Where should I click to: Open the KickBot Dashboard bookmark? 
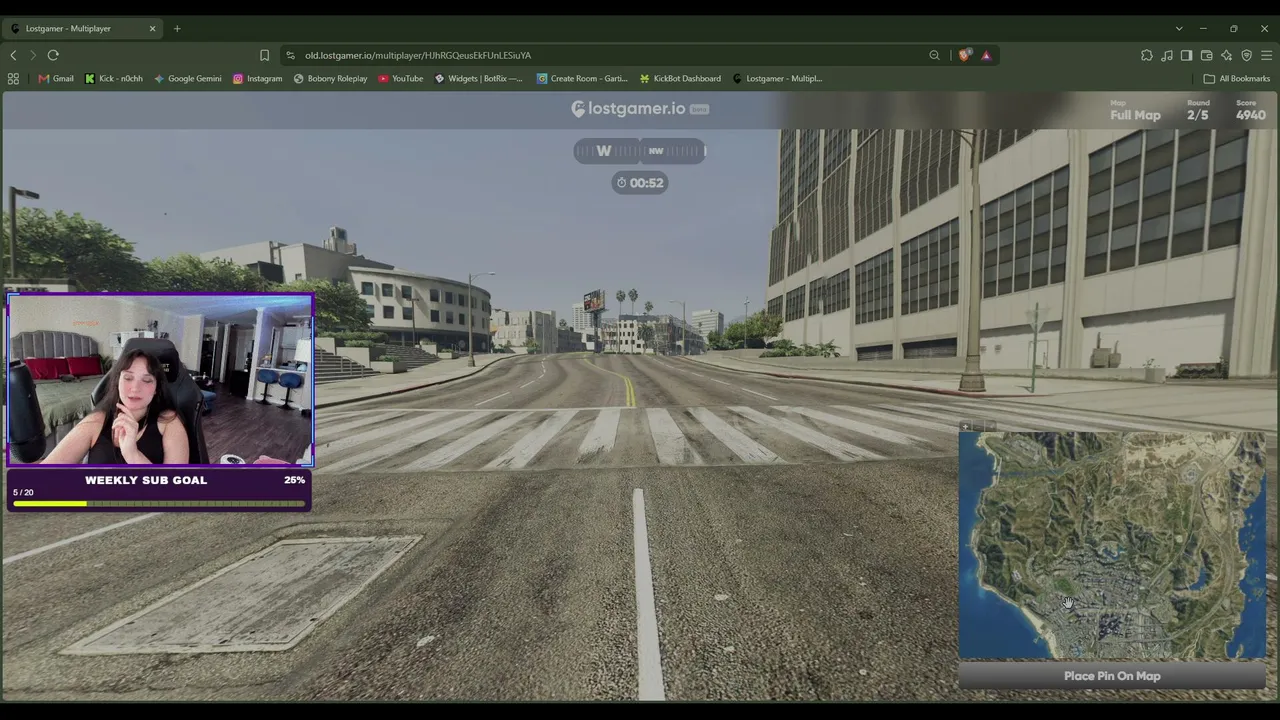pos(680,78)
